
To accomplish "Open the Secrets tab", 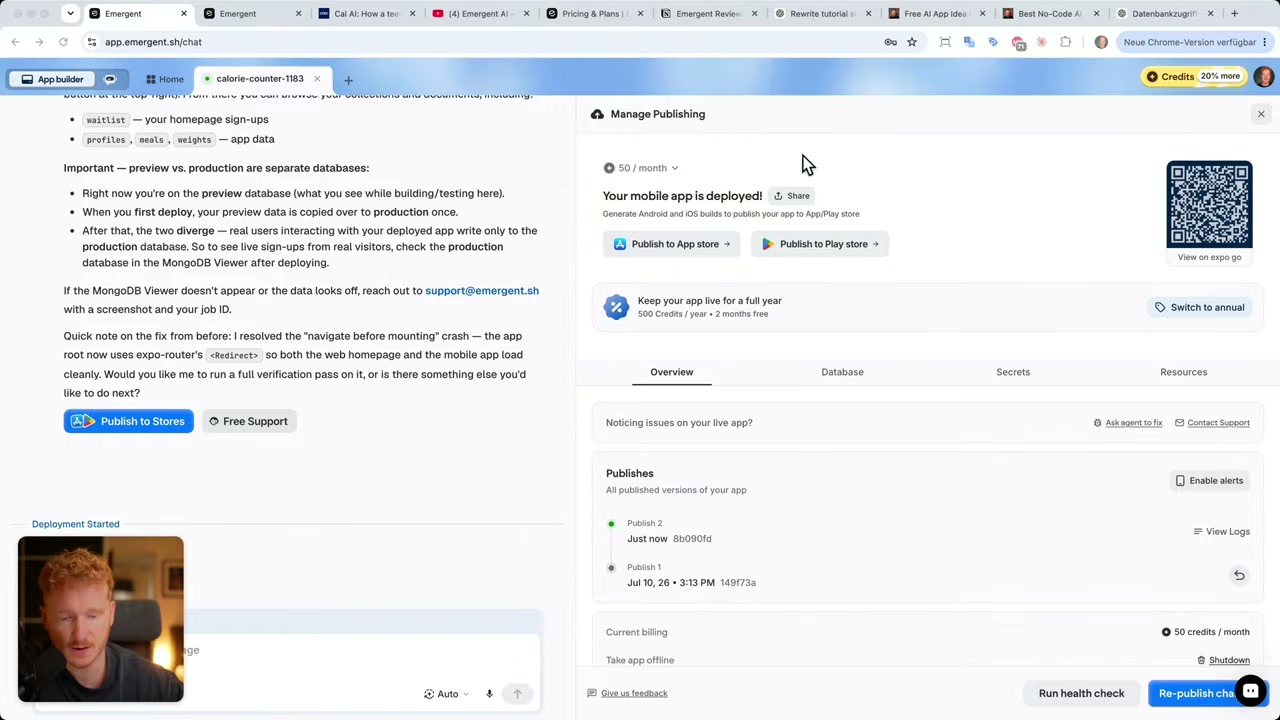I will (1013, 372).
